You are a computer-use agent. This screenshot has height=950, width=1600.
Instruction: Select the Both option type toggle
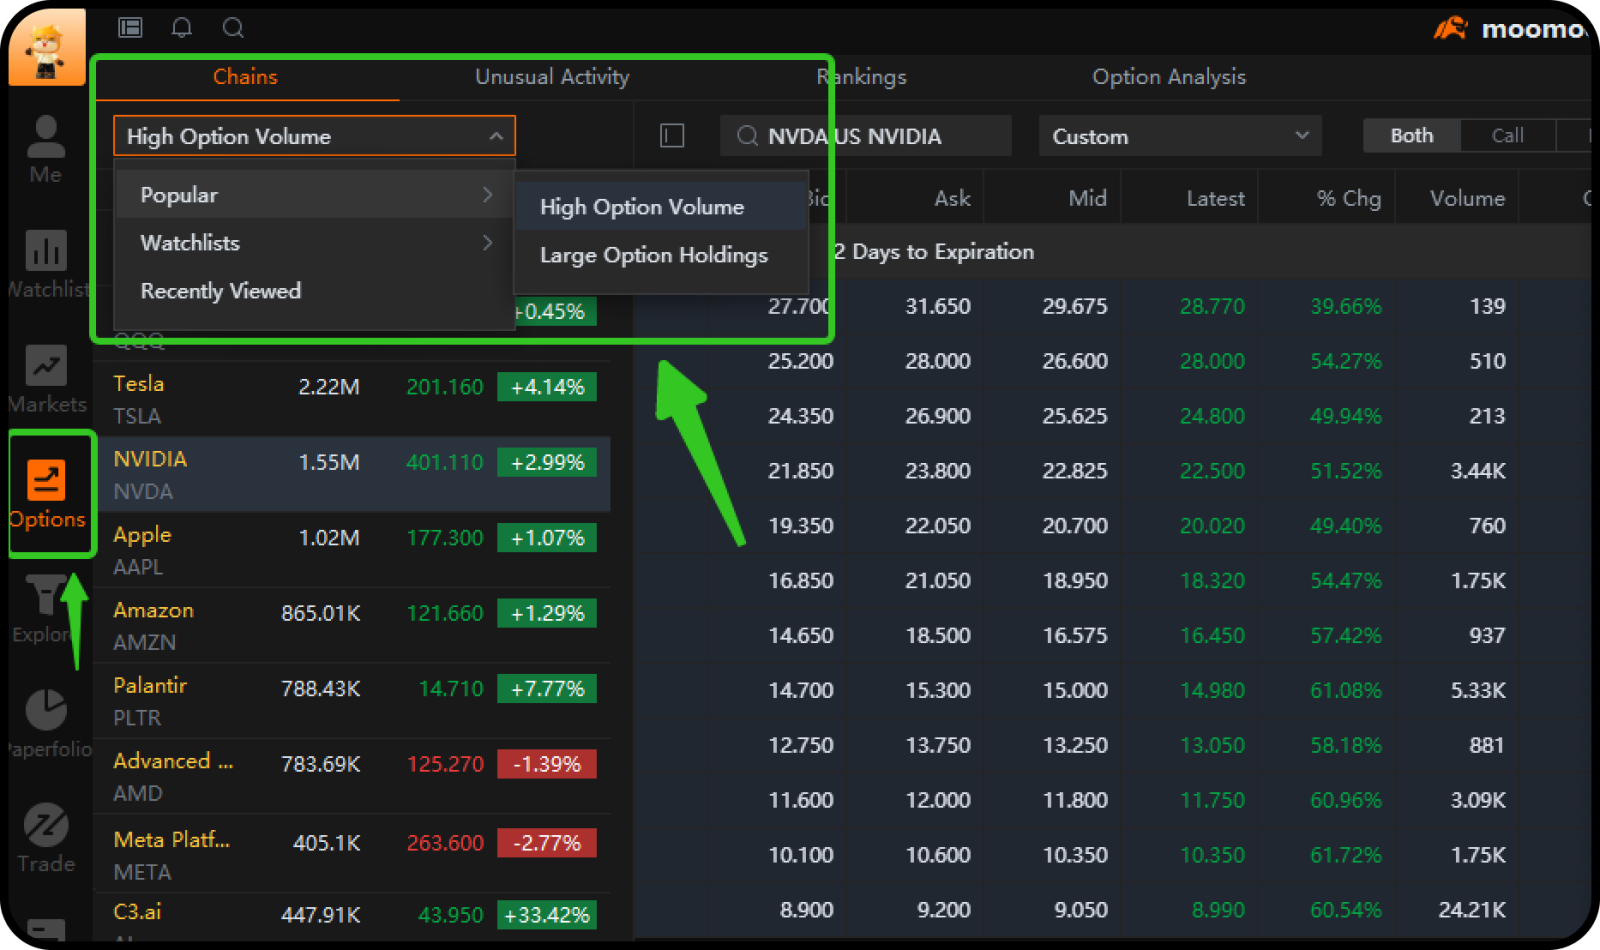coord(1411,136)
